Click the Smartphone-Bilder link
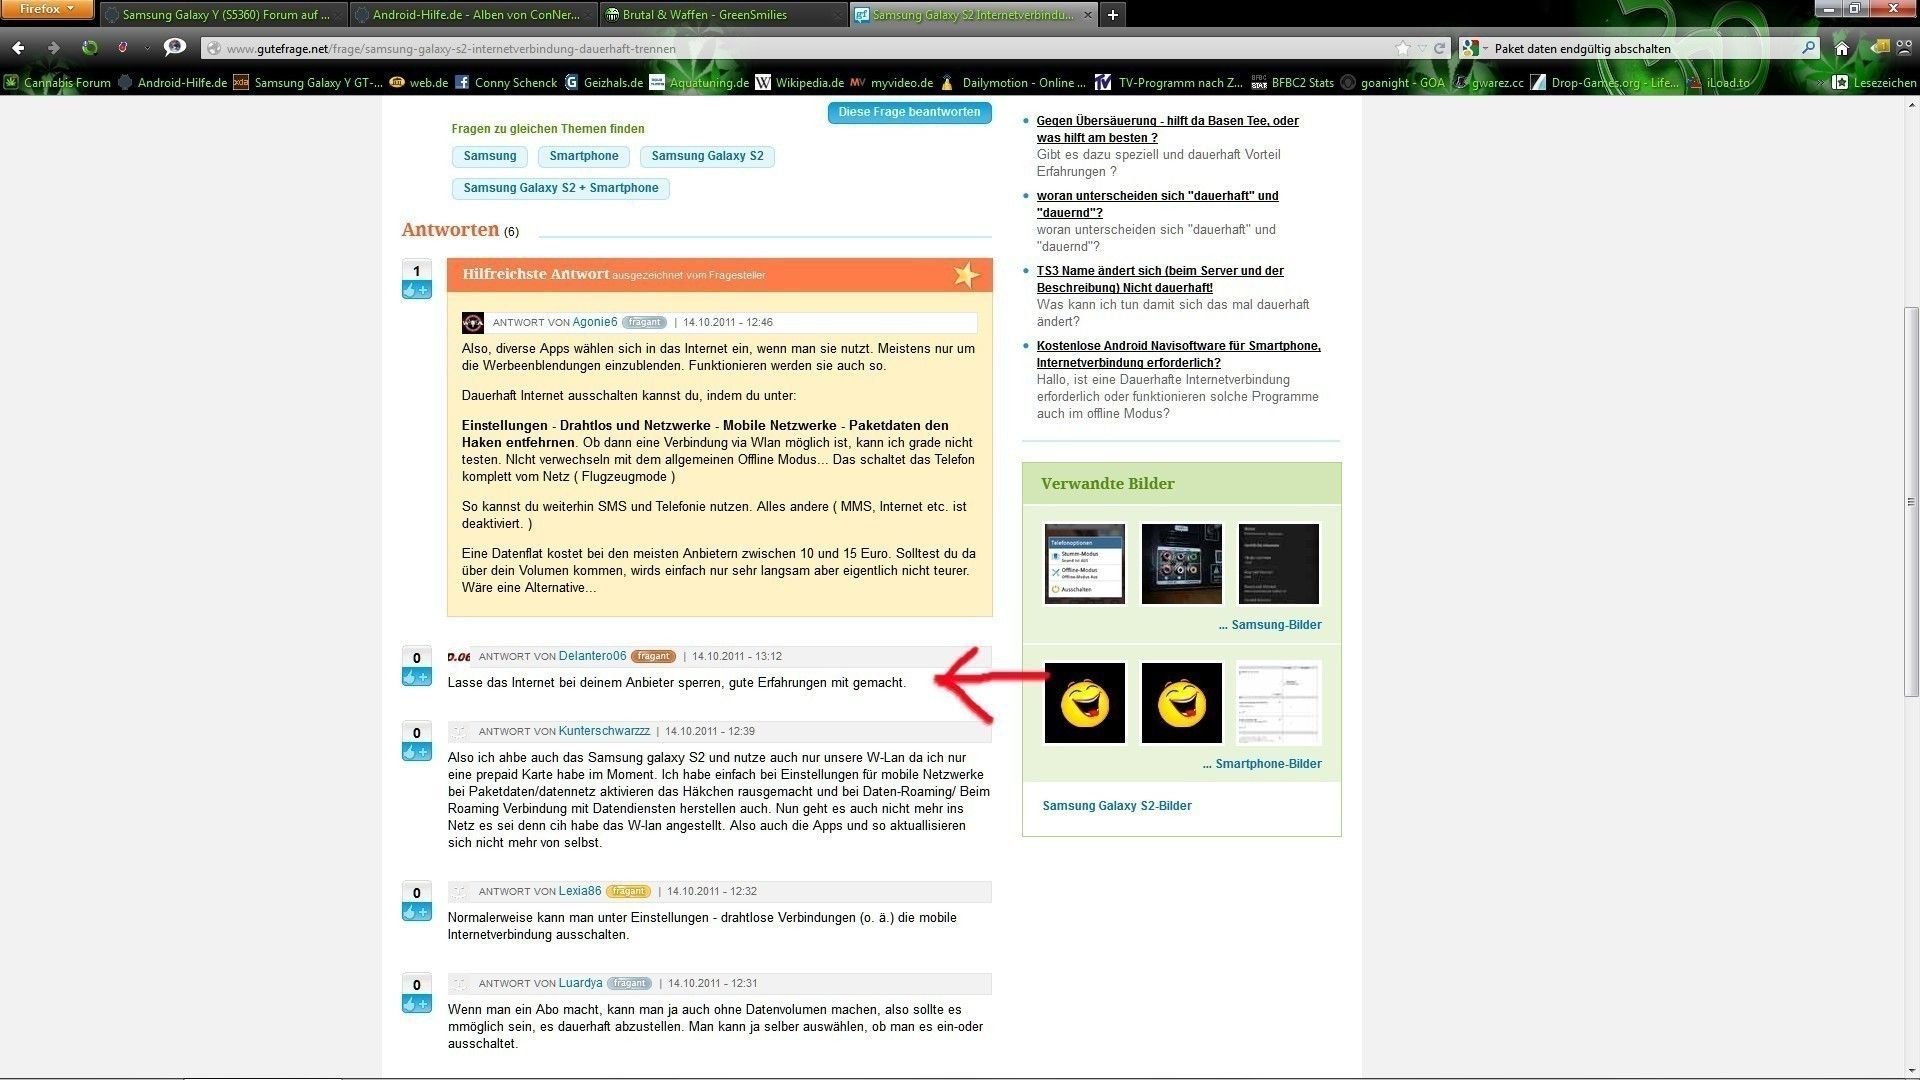The width and height of the screenshot is (1920, 1080). pyautogui.click(x=1262, y=764)
